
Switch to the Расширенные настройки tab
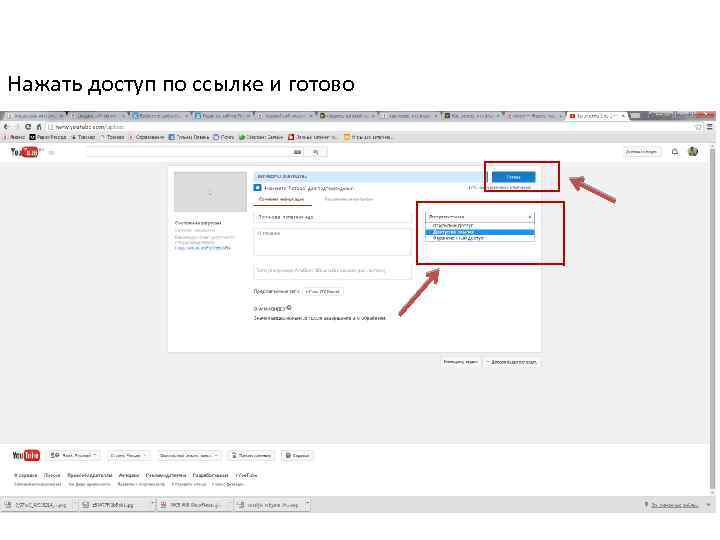coord(349,199)
